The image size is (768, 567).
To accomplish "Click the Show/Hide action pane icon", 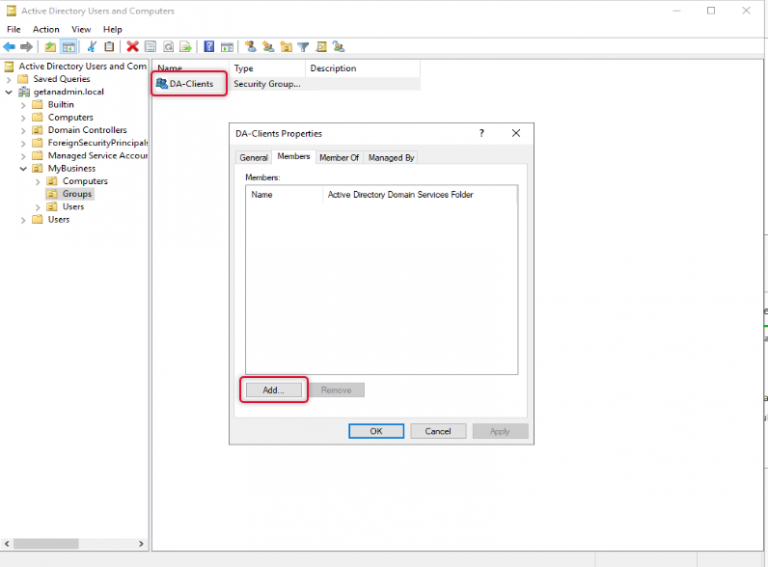I will (227, 47).
